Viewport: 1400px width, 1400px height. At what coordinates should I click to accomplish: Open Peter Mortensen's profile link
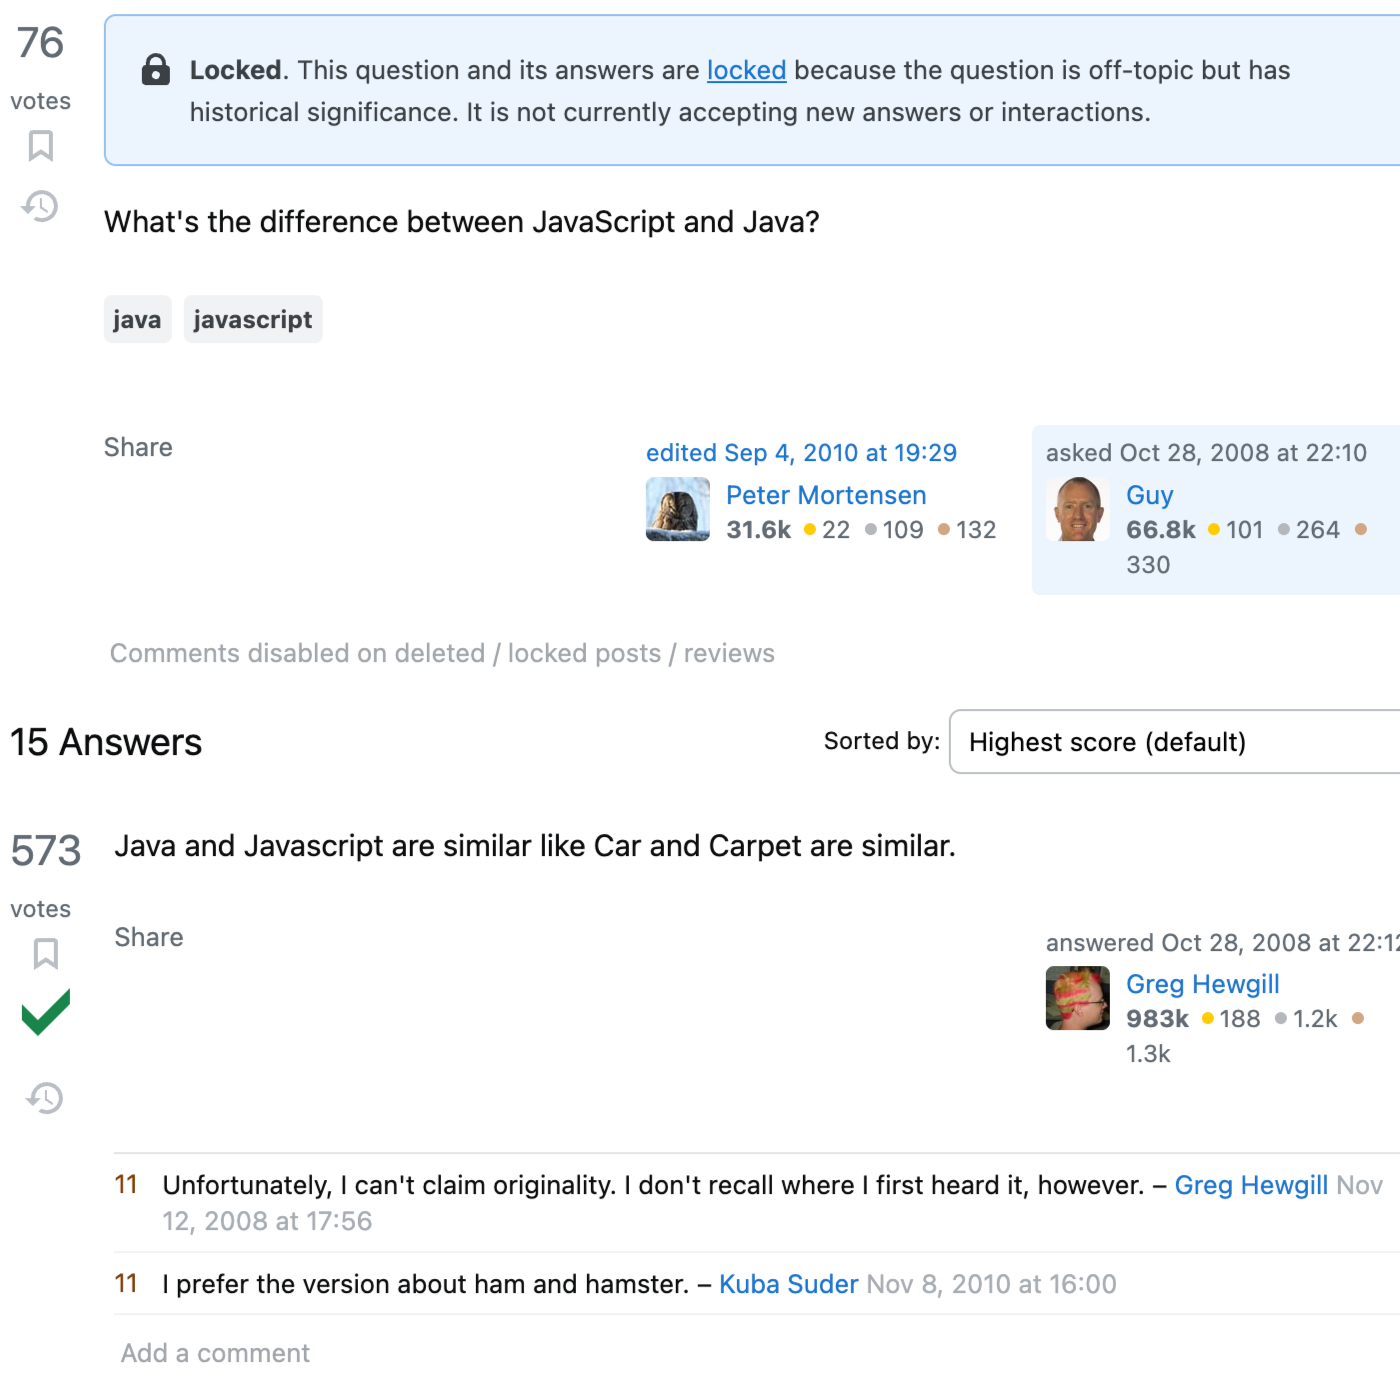pyautogui.click(x=826, y=495)
